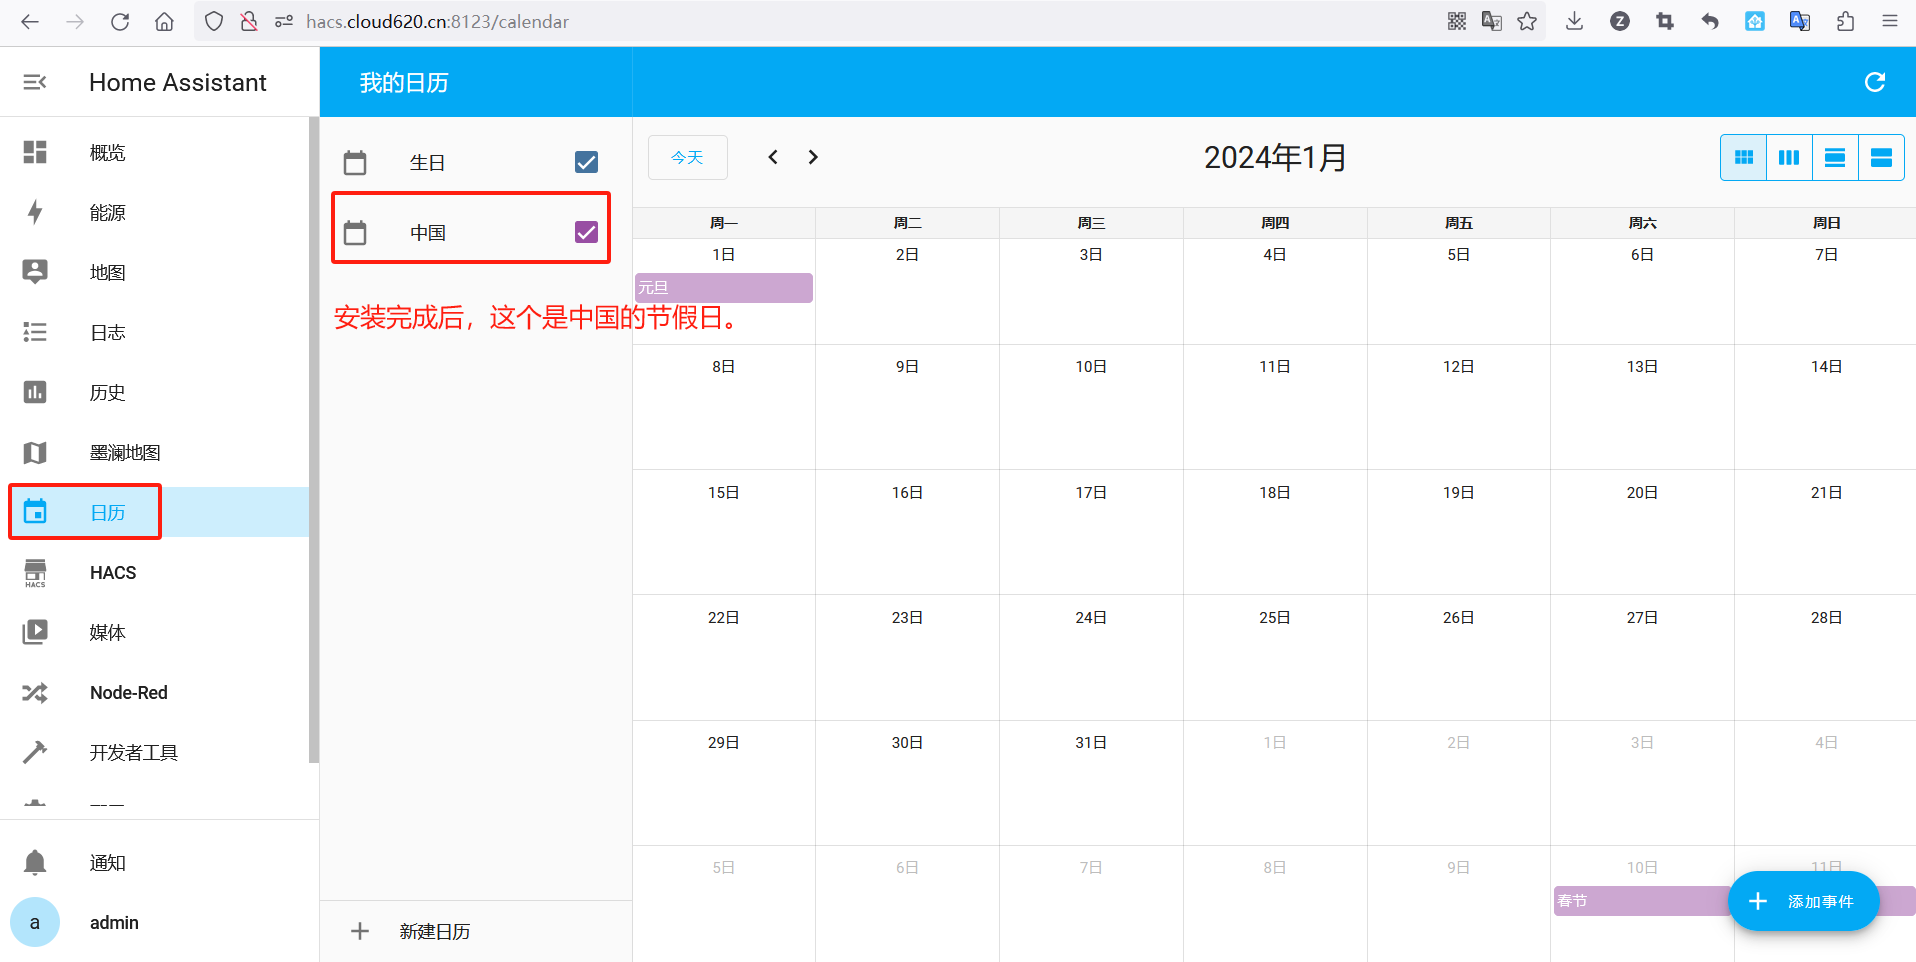Viewport: 1916px width, 962px height.
Task: Click 新建日历 to create a calendar
Action: 434,931
